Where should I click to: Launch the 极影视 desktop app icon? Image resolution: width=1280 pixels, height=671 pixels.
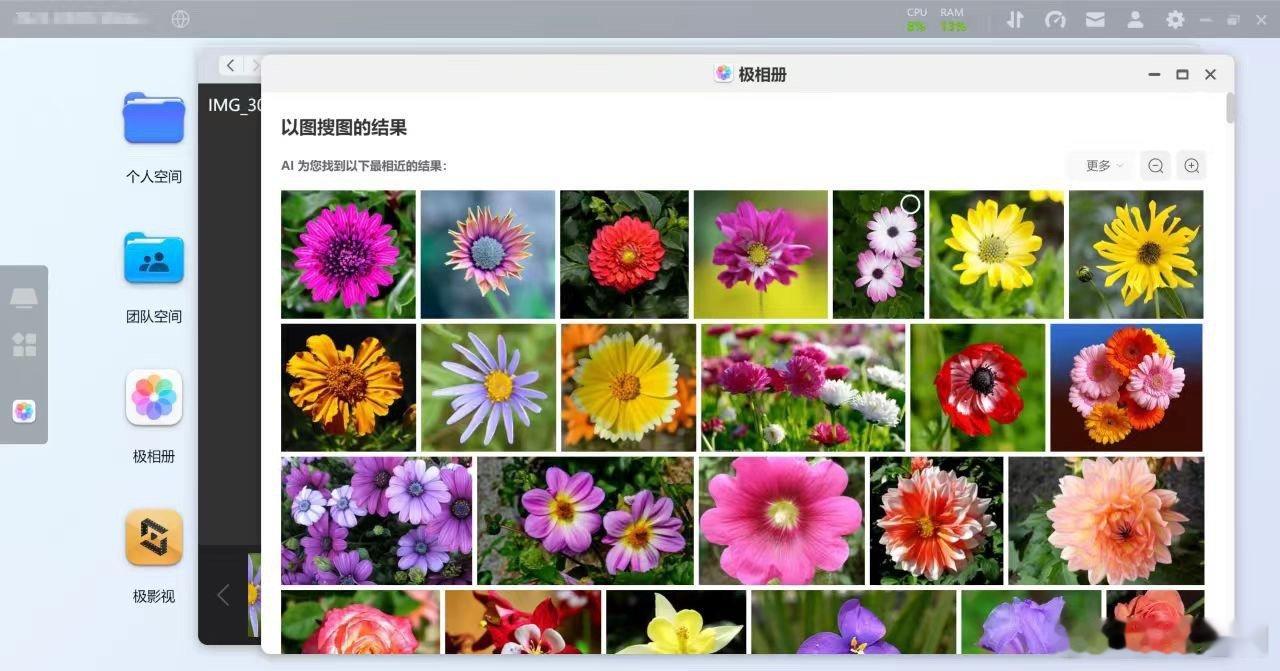(154, 538)
